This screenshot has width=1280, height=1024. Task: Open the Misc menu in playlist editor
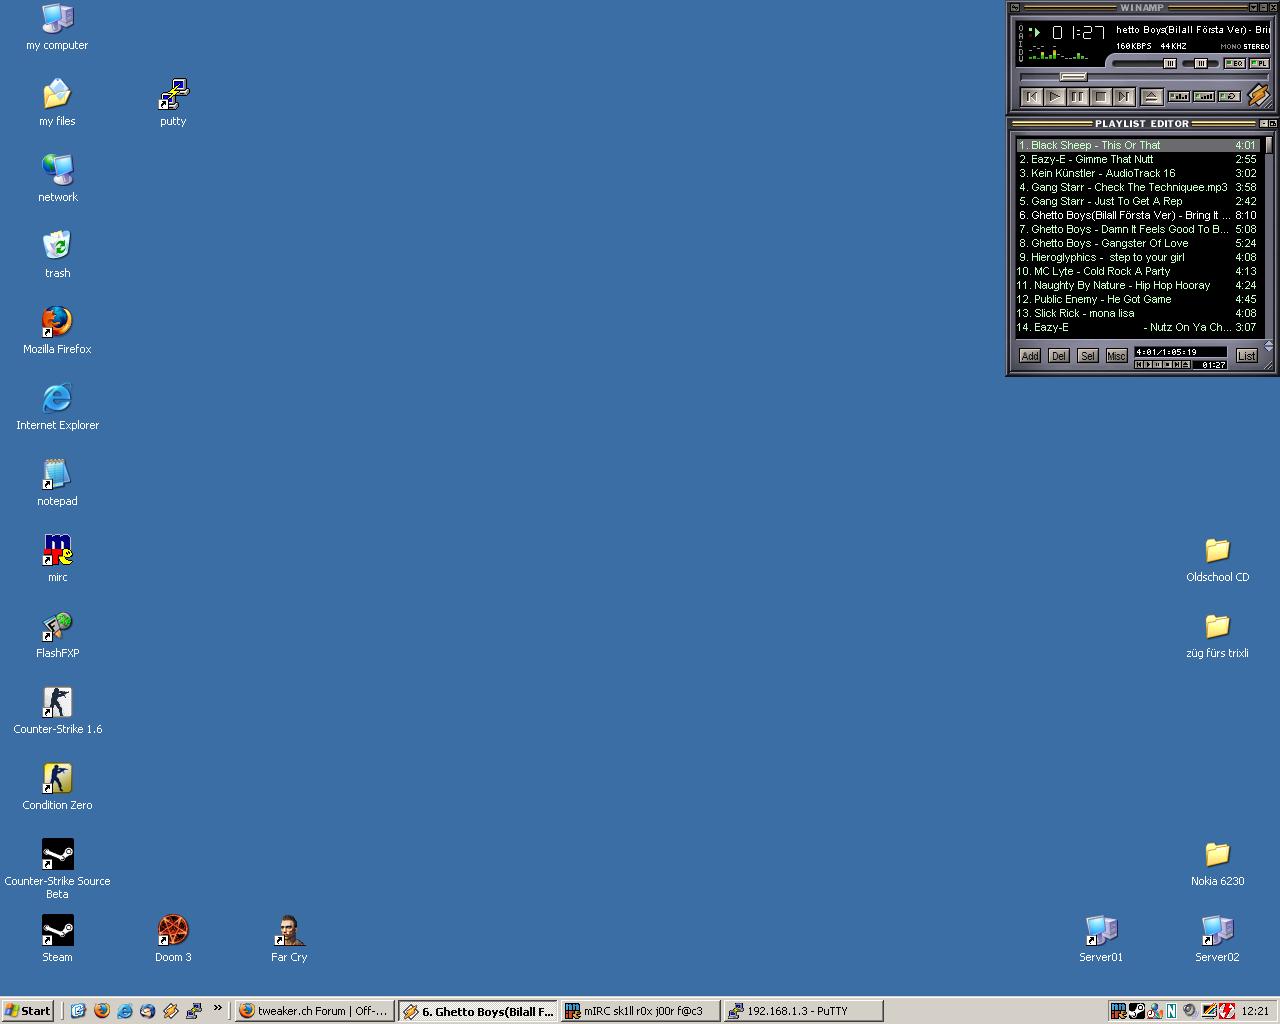pos(1116,356)
